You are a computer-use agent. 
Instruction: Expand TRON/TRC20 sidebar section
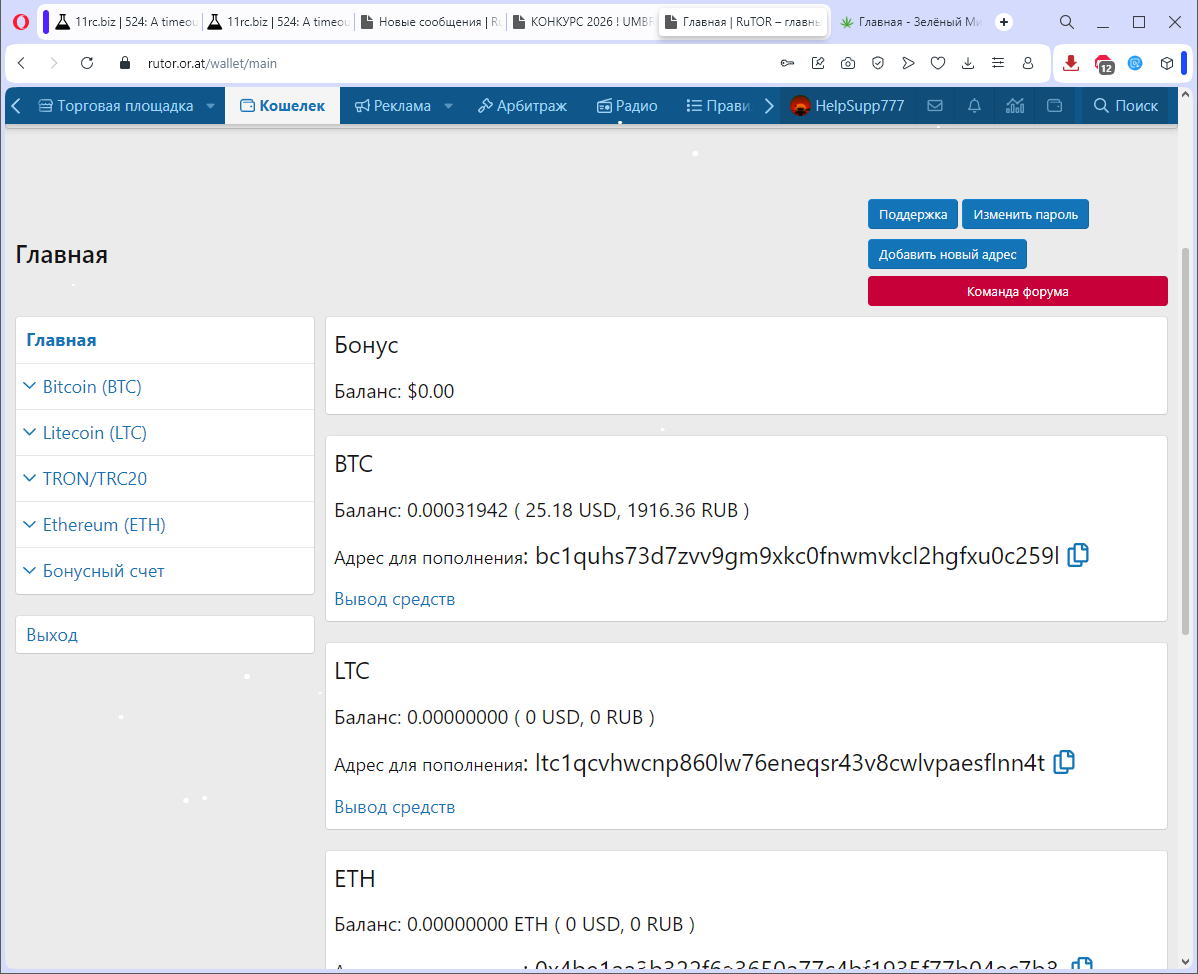[x=94, y=479]
